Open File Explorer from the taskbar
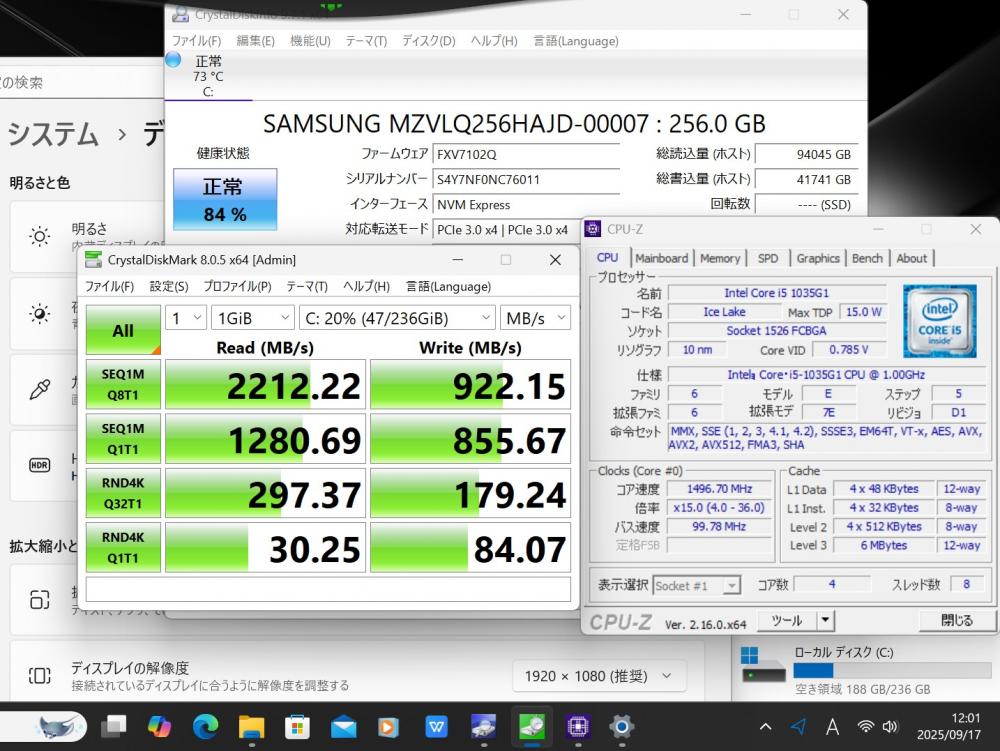1000x751 pixels. click(251, 726)
